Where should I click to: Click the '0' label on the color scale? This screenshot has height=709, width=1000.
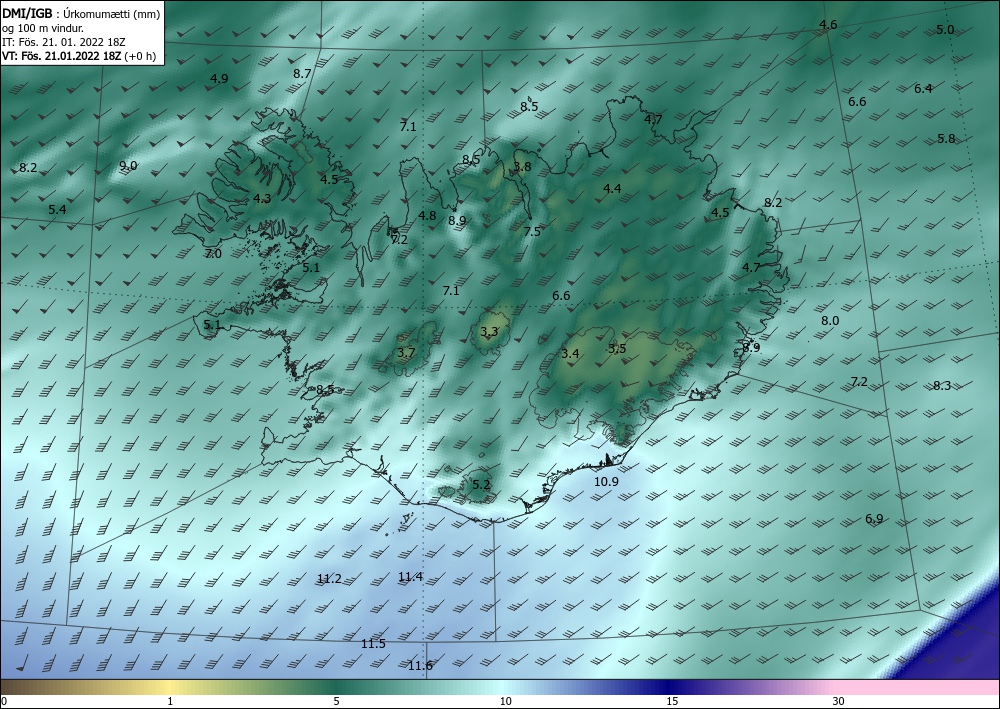coord(4,702)
